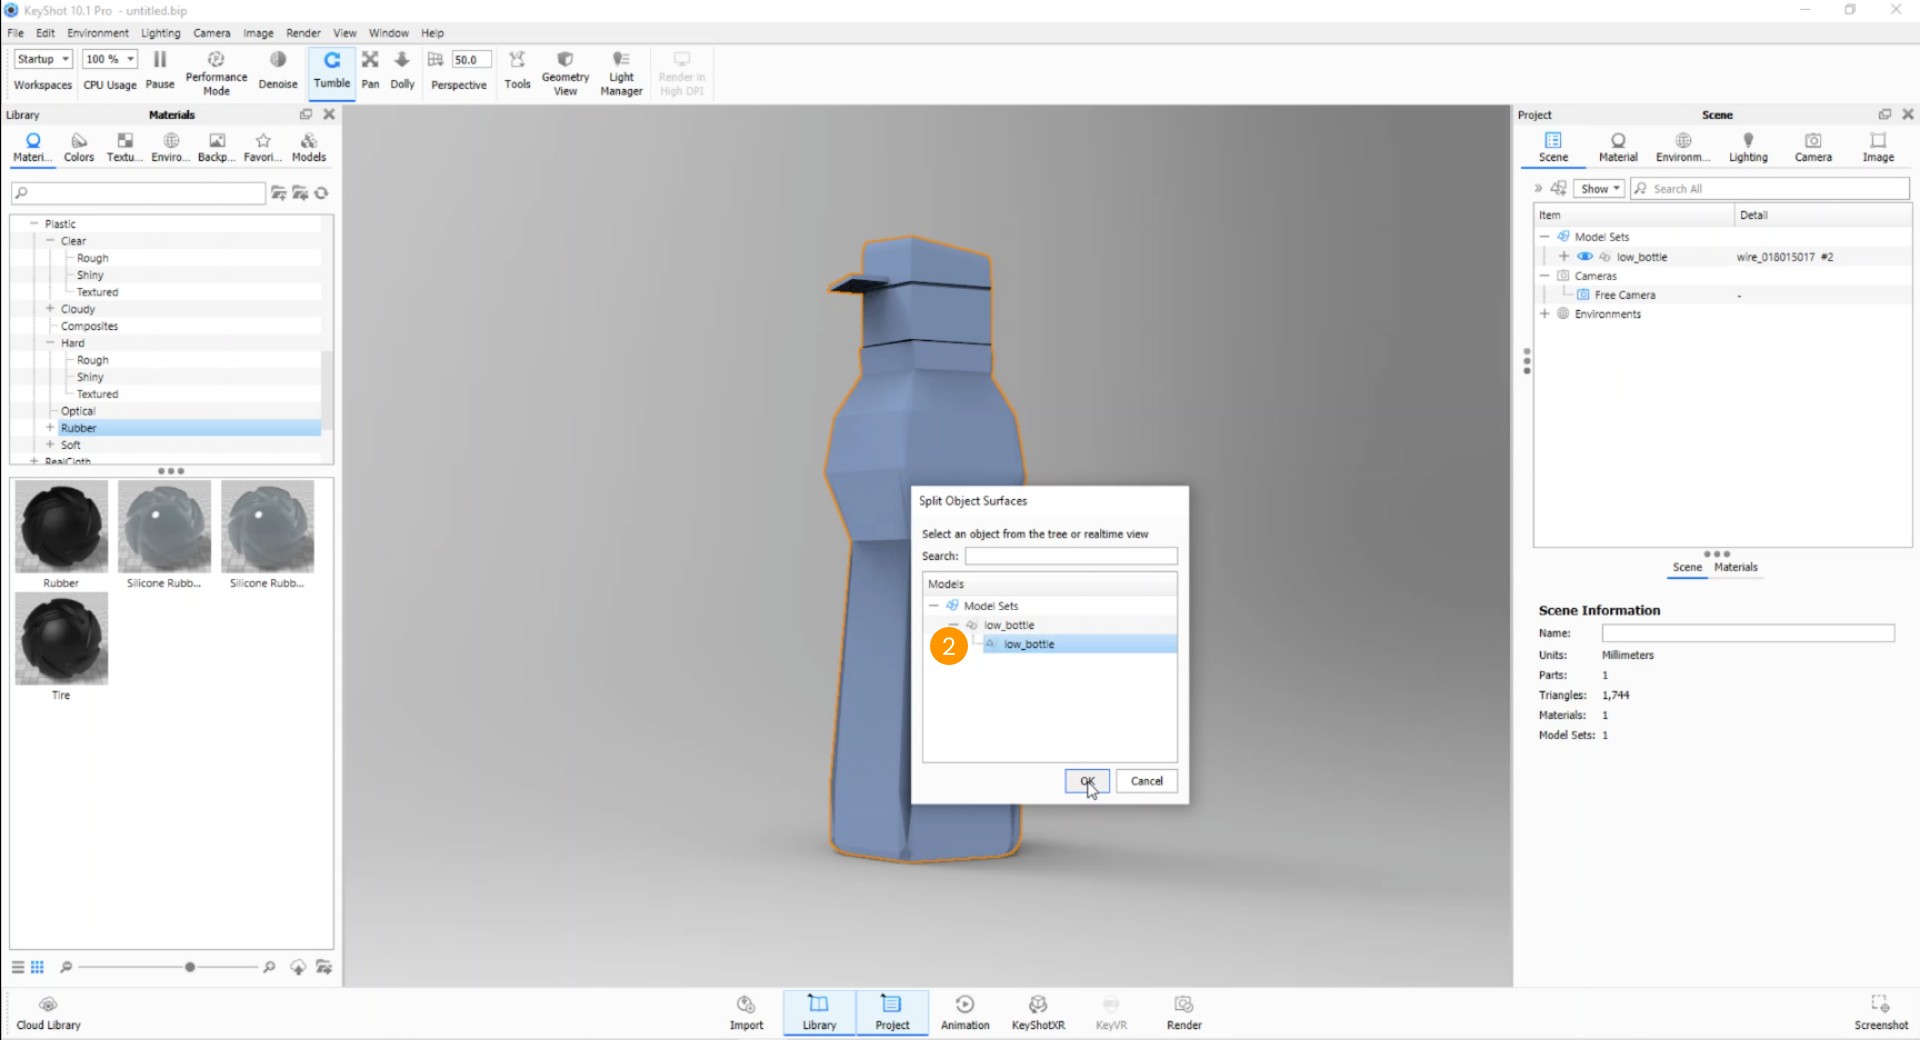The image size is (1920, 1040).
Task: Collapse Model Sets in the Scene tree
Action: point(1546,236)
